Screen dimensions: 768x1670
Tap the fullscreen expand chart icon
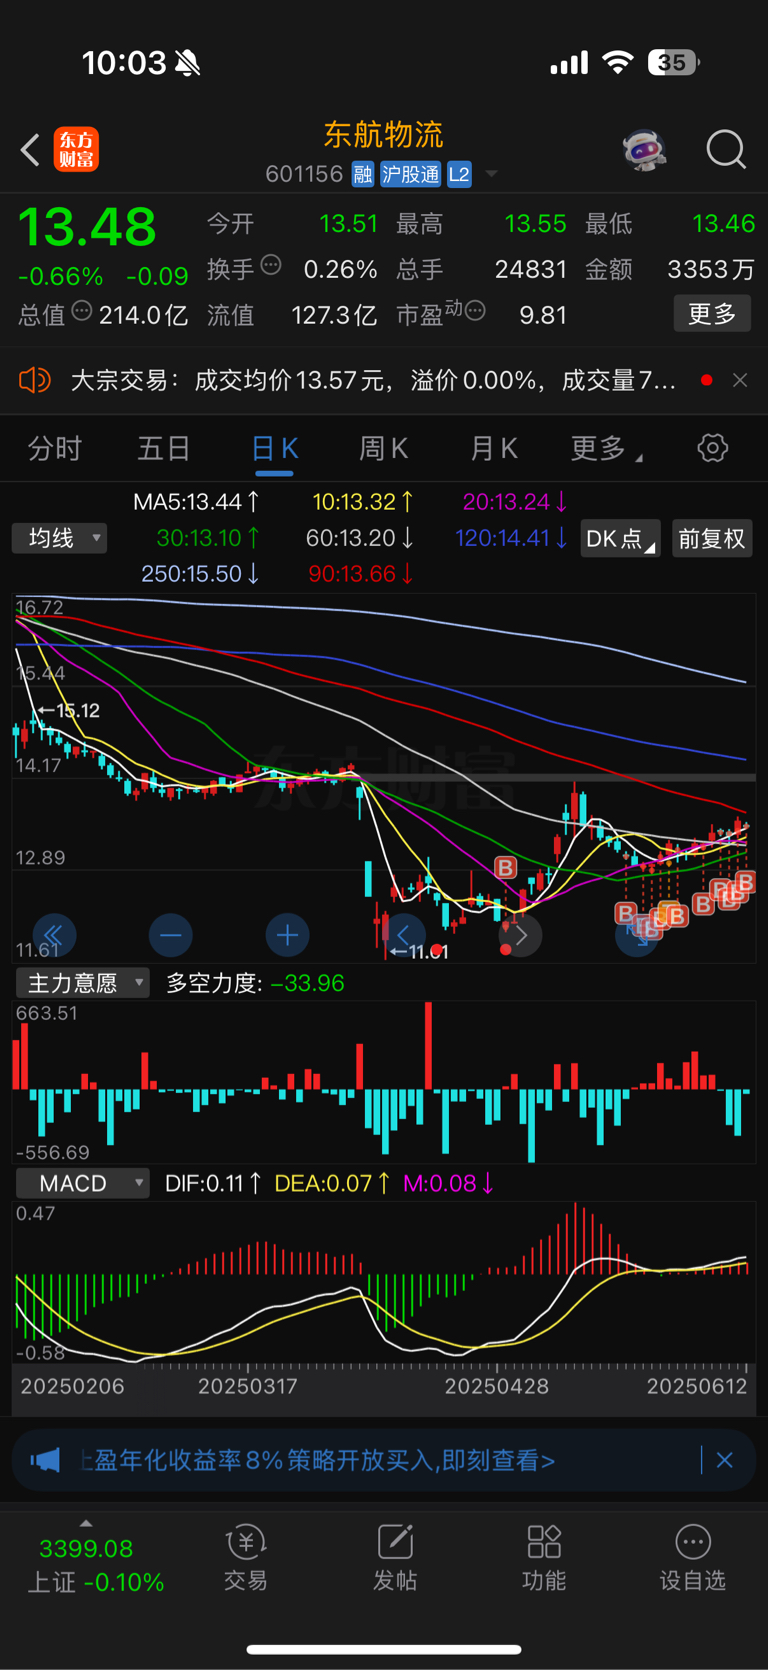636,936
